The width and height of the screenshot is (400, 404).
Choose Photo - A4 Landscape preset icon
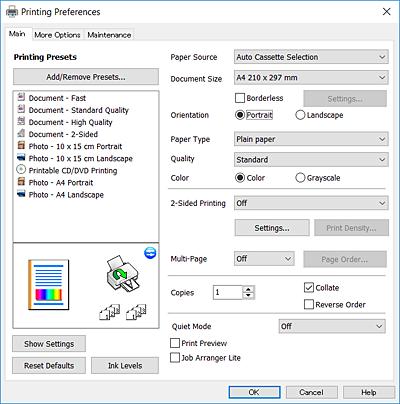click(21, 194)
